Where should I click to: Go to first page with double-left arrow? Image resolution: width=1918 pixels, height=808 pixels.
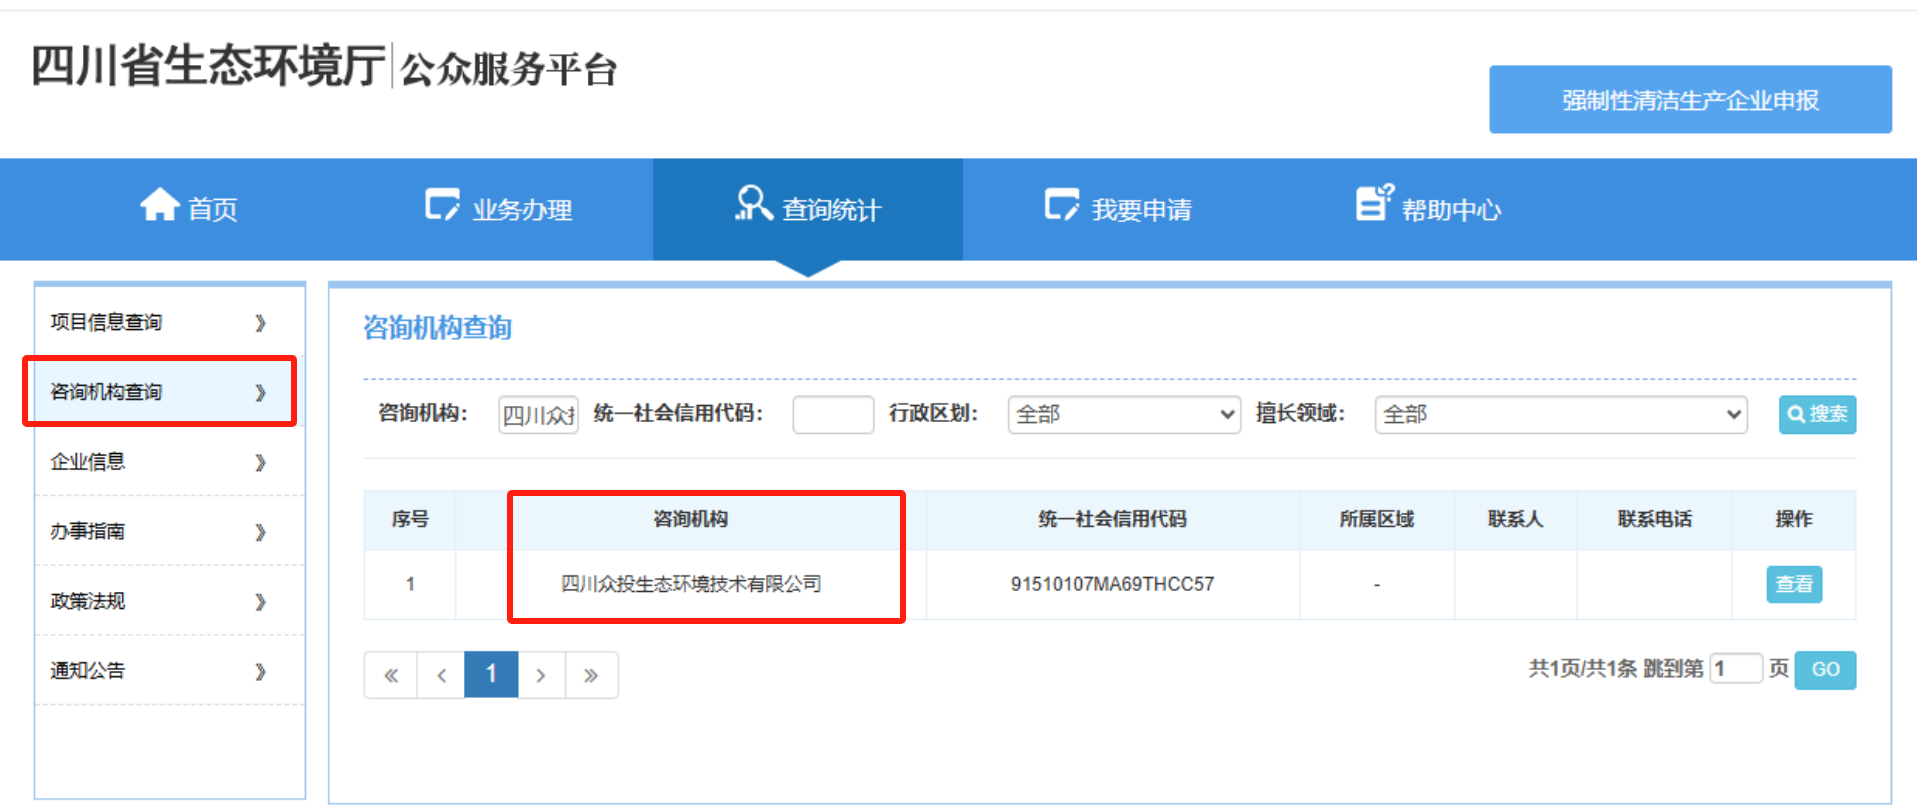click(391, 675)
